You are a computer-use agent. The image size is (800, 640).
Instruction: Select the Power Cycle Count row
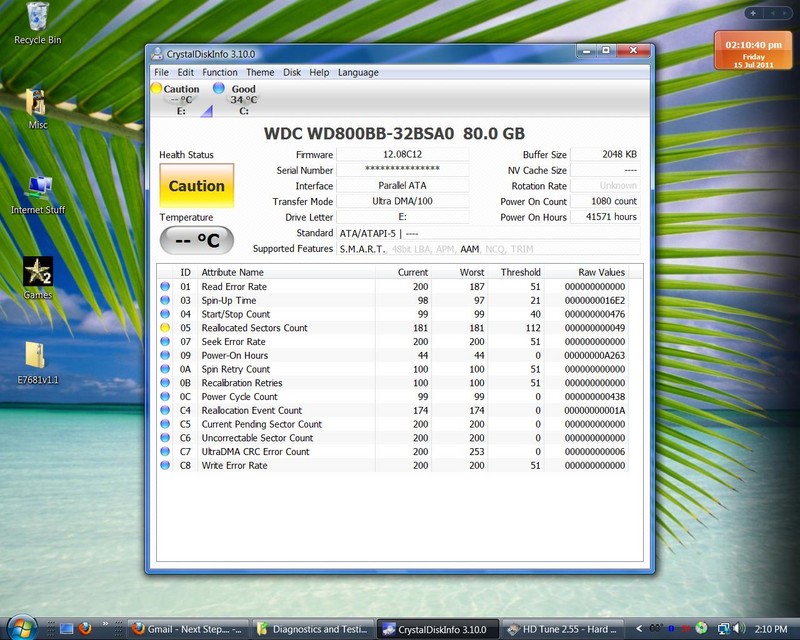tap(393, 397)
